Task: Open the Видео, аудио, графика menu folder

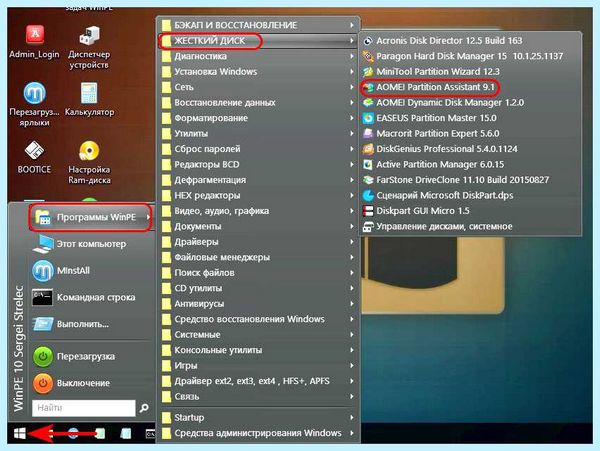Action: click(258, 211)
